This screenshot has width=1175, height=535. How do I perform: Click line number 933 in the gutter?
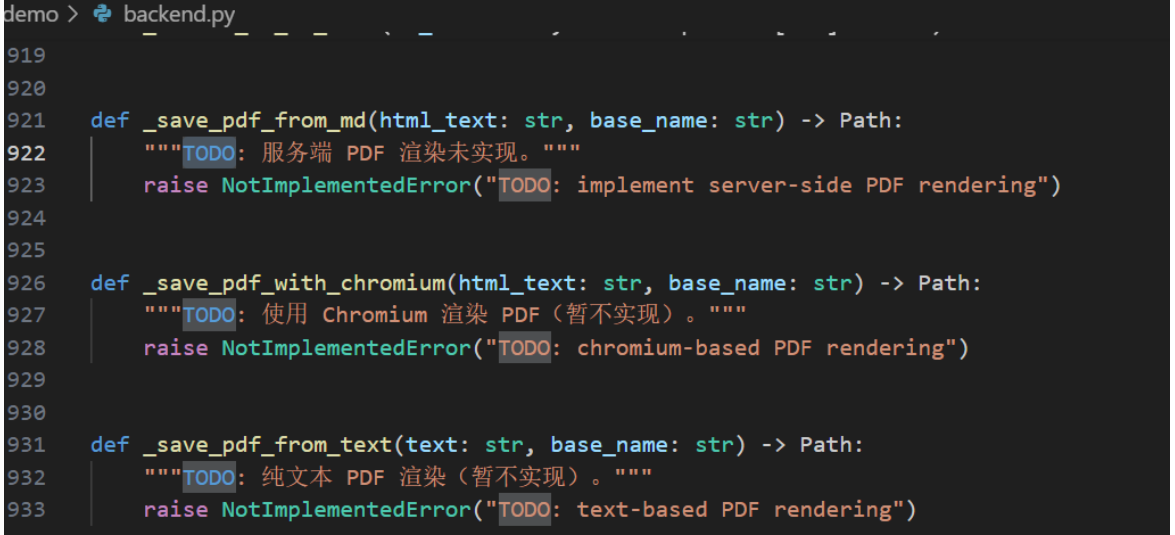26,510
